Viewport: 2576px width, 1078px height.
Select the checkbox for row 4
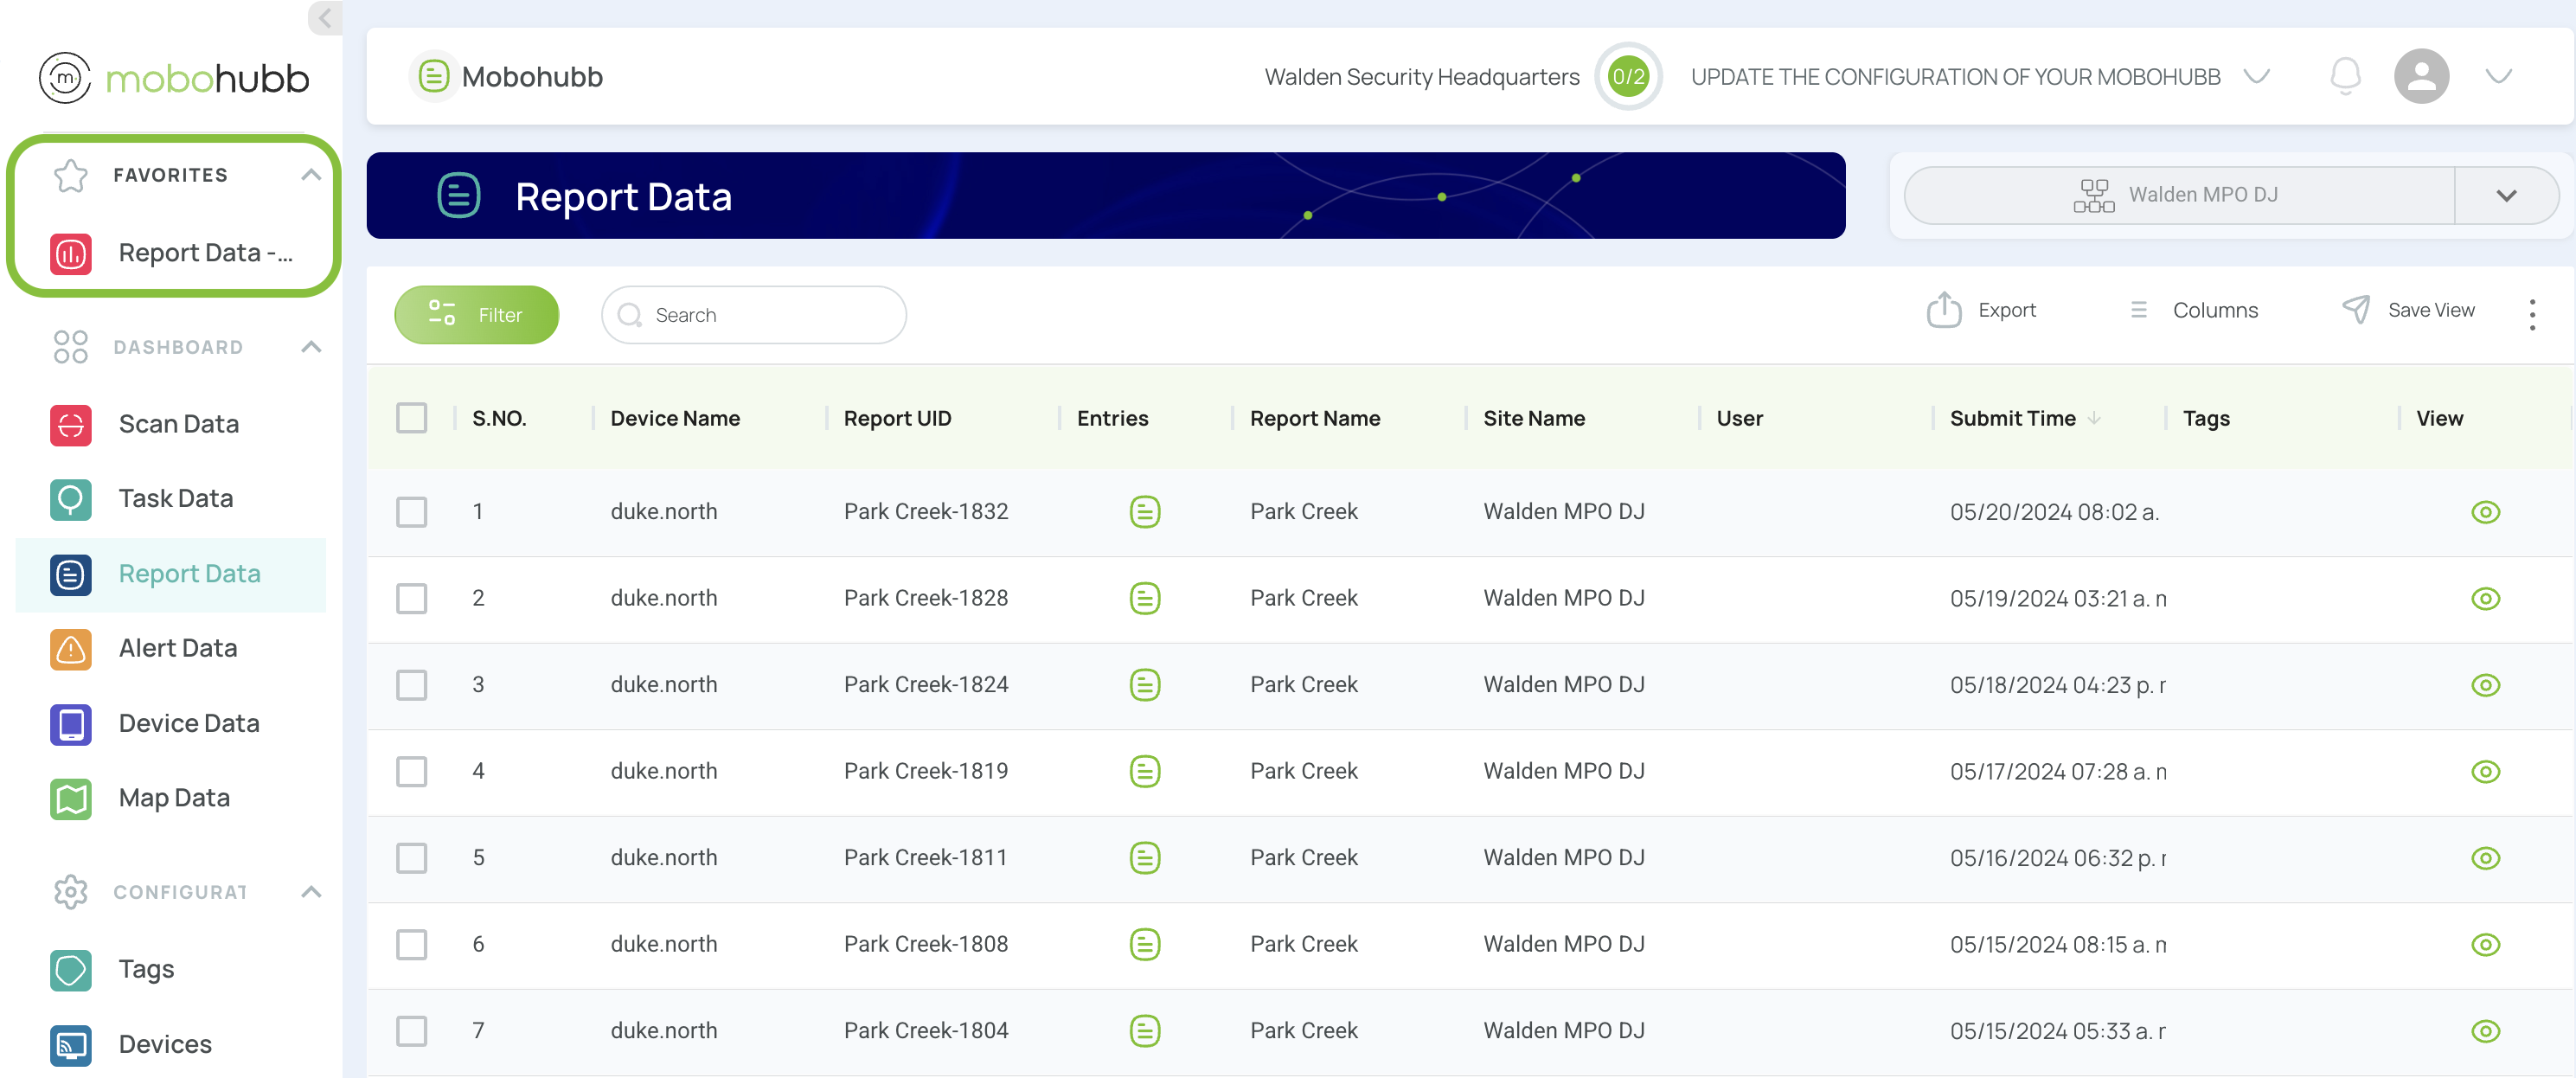coord(412,772)
